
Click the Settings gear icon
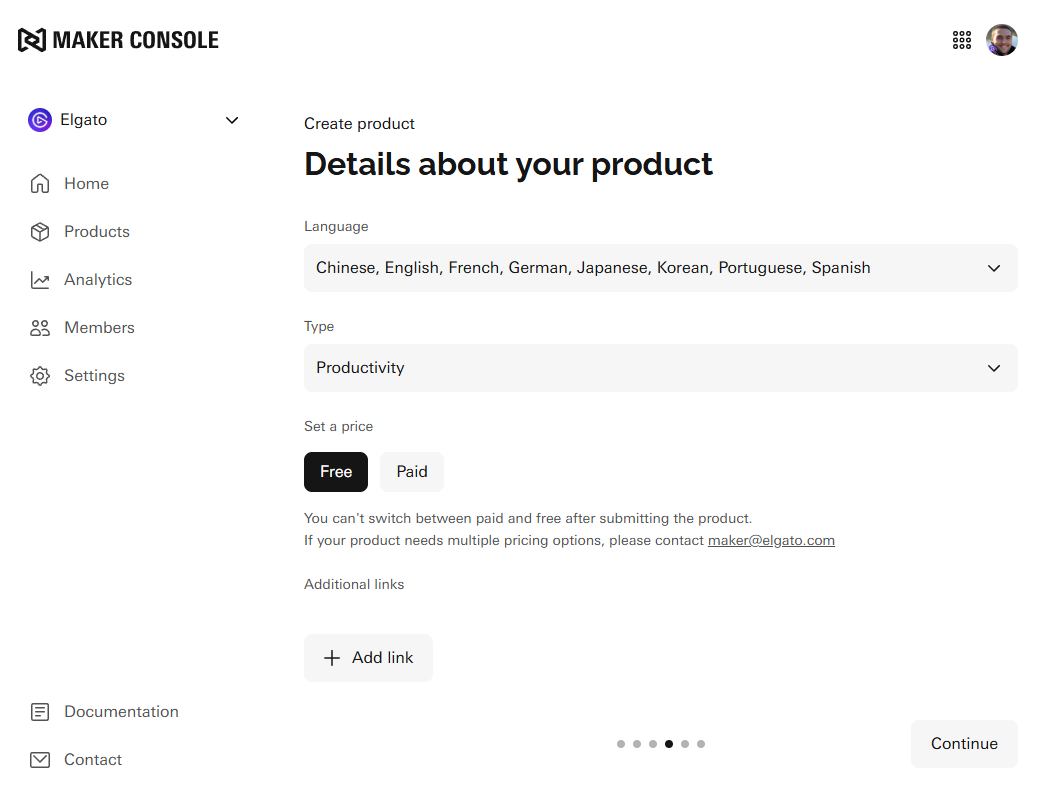(40, 376)
